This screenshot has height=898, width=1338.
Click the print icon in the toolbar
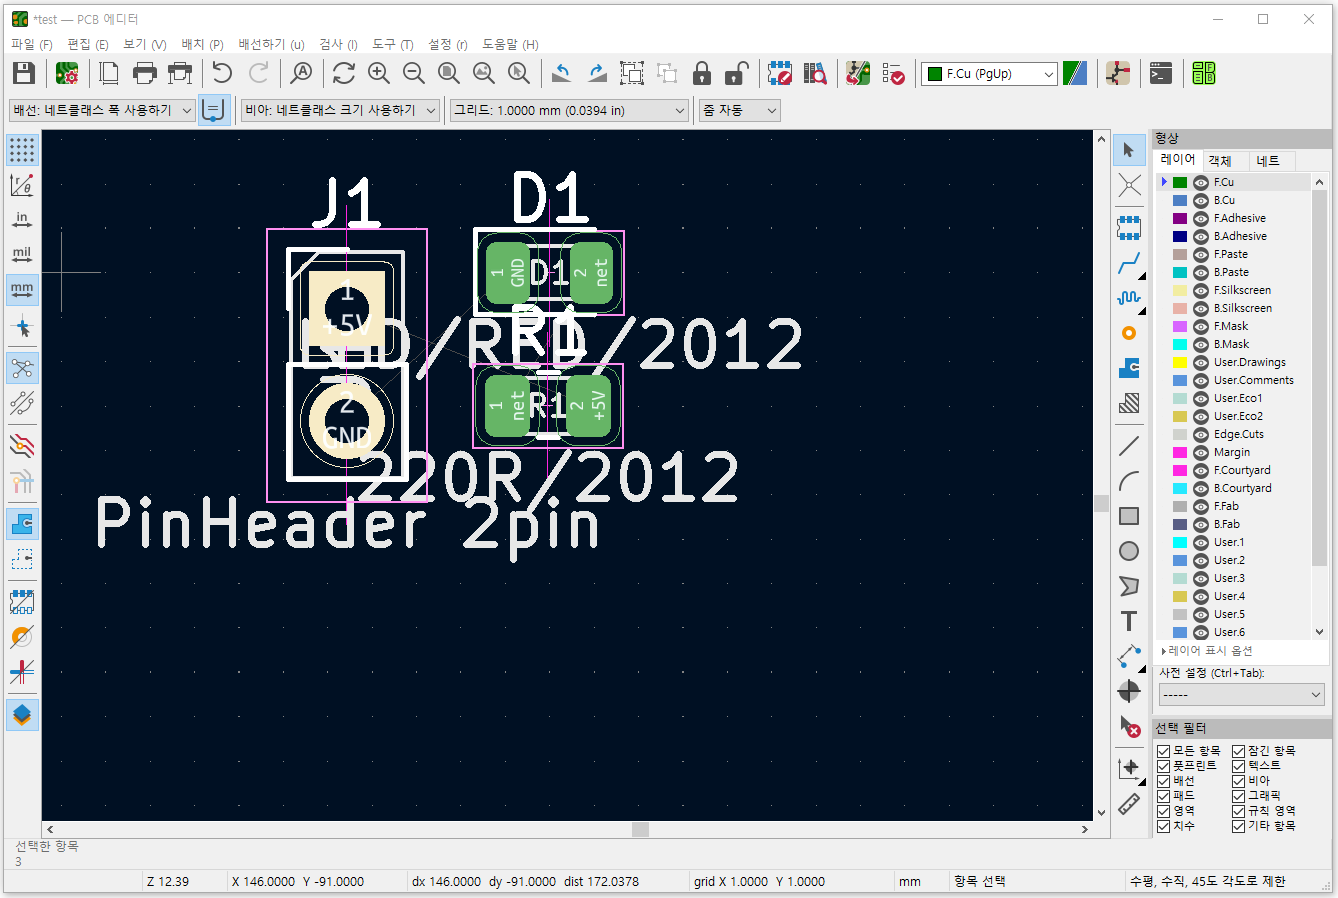(145, 73)
